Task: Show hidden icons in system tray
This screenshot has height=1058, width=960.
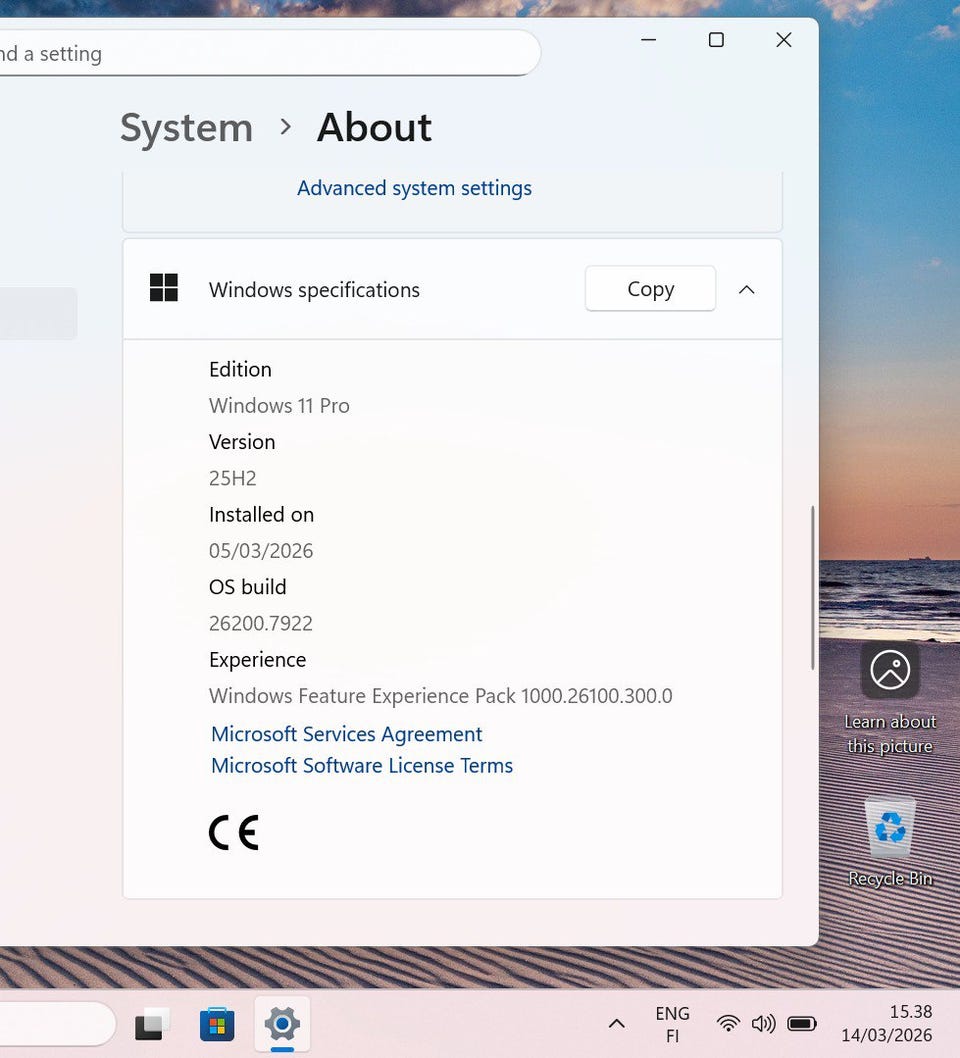Action: (x=617, y=1024)
